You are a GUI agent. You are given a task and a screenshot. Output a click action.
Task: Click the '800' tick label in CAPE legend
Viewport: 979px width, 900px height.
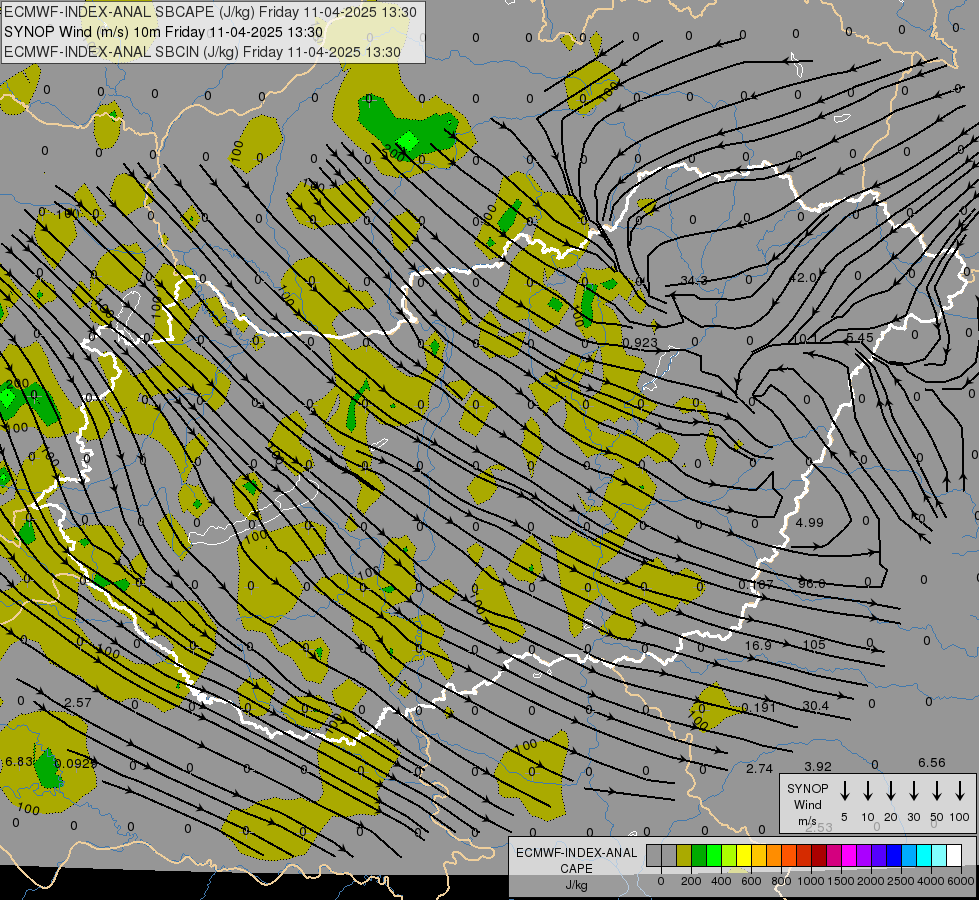[781, 881]
